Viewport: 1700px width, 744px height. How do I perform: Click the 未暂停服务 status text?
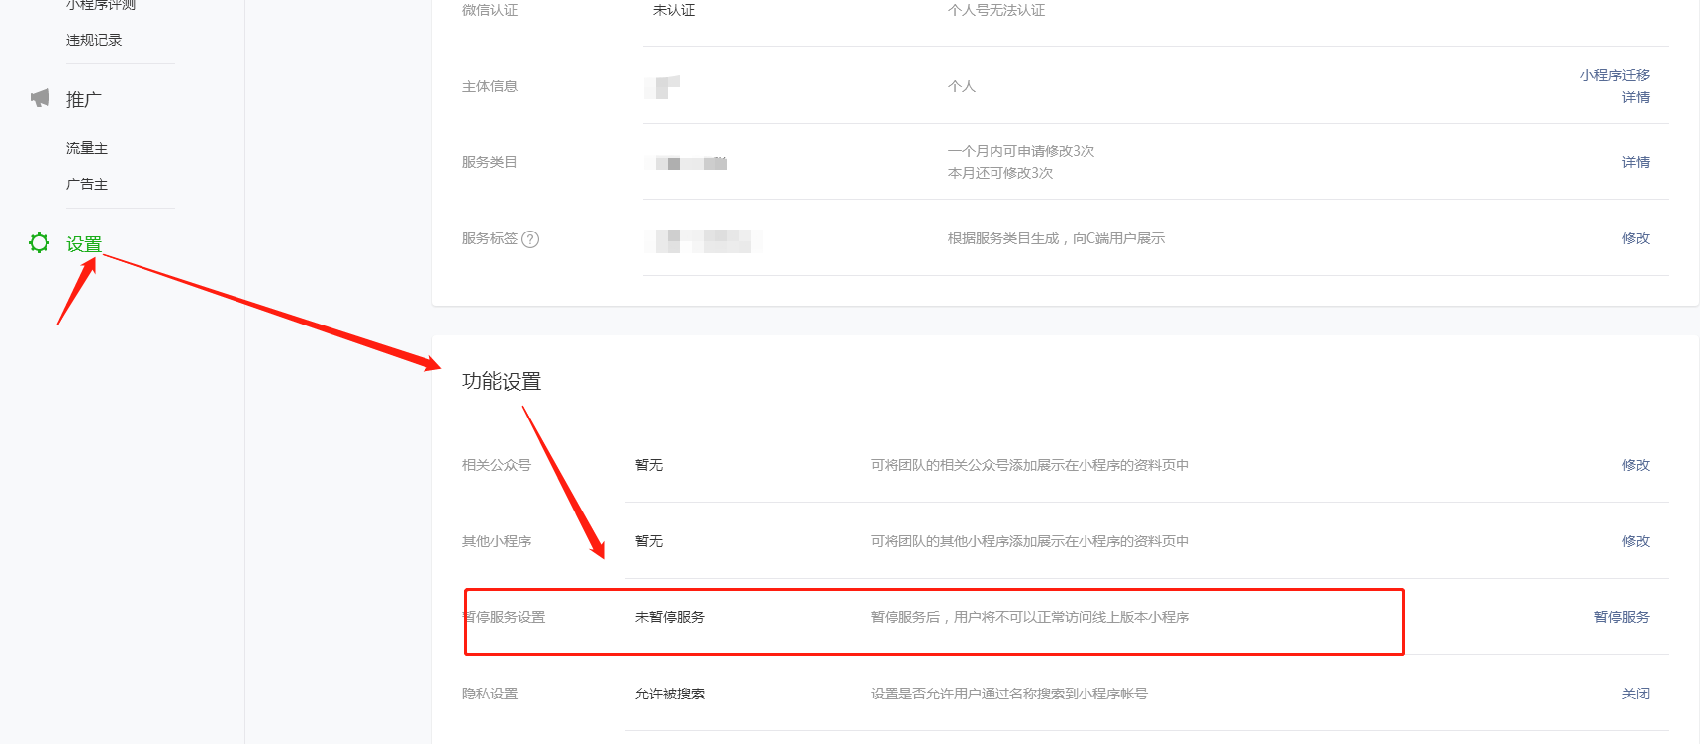click(x=670, y=617)
